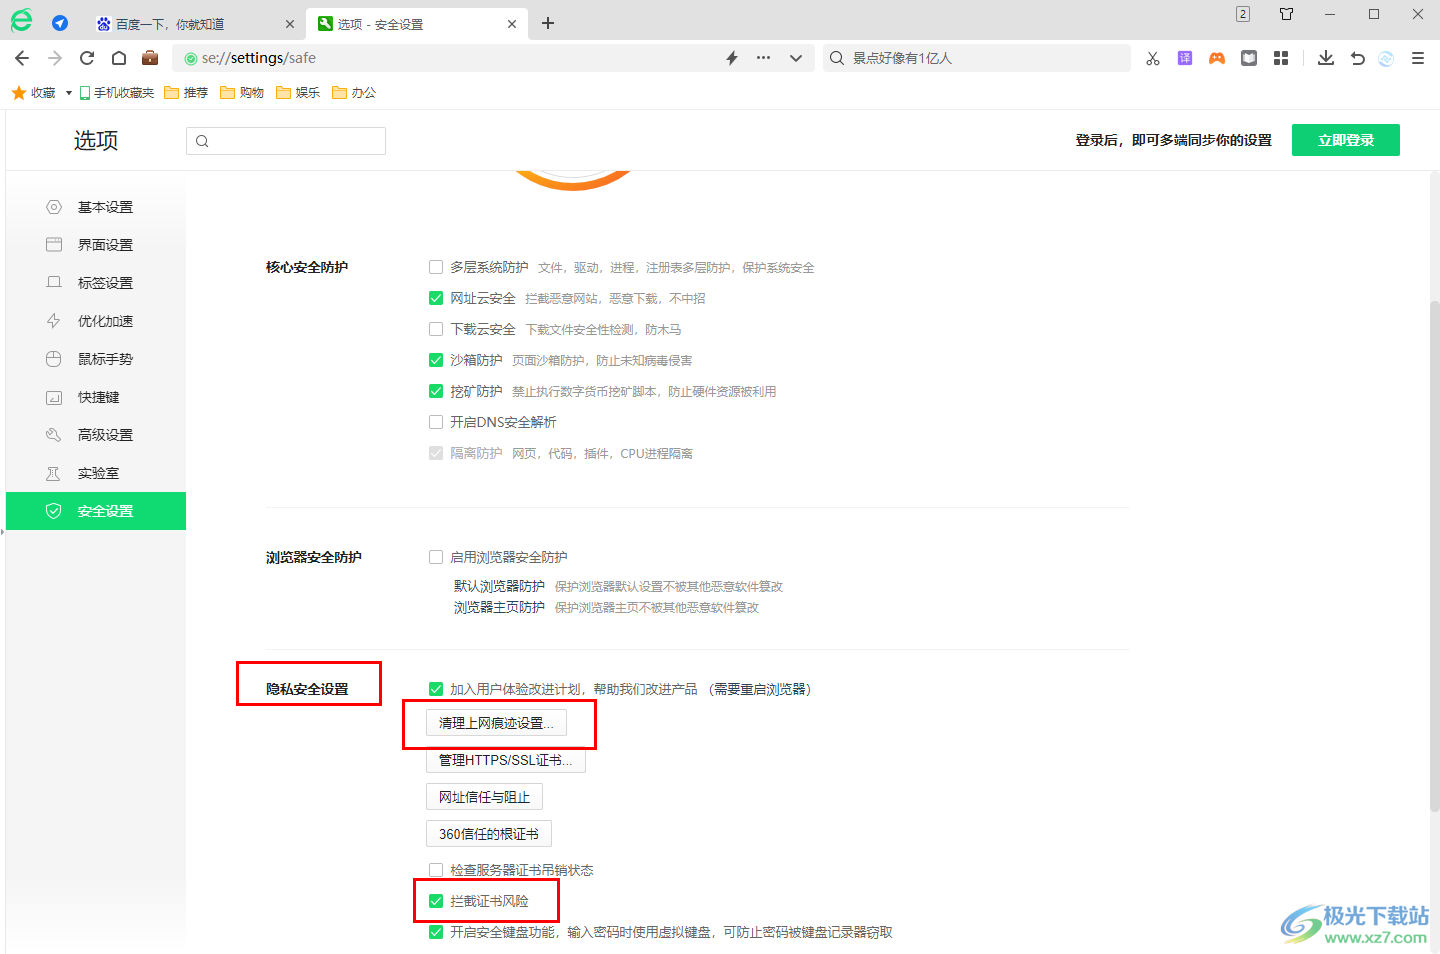The image size is (1440, 954).
Task: Uncheck the 挖矿防护 checkbox
Action: point(436,391)
